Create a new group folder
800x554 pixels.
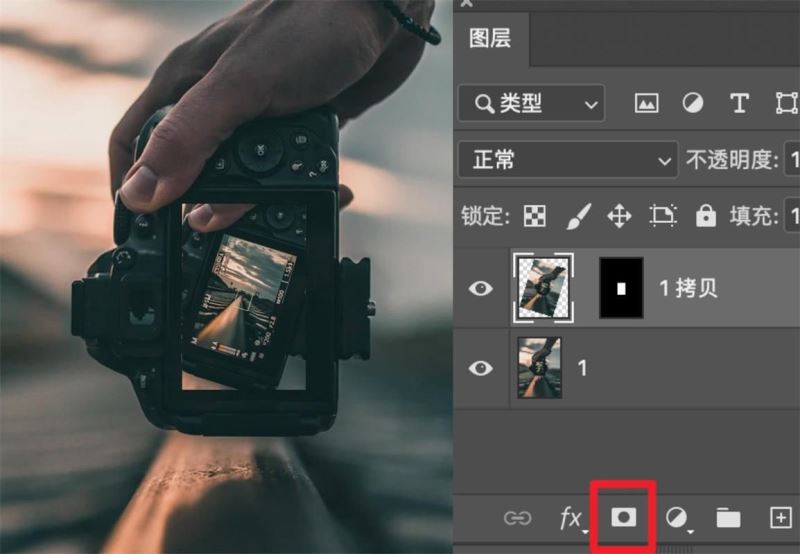pos(728,517)
